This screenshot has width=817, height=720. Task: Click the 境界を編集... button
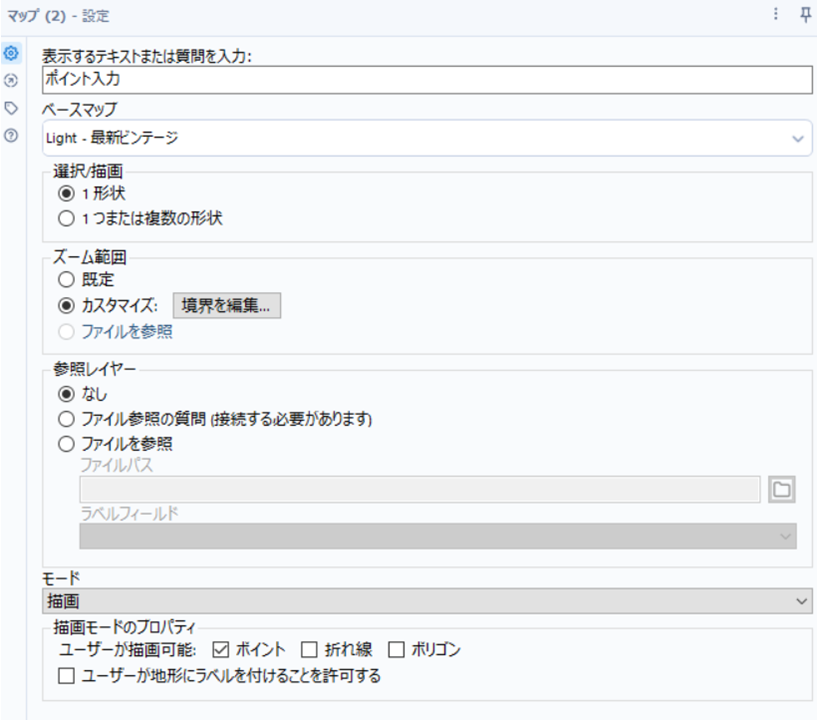pos(227,306)
